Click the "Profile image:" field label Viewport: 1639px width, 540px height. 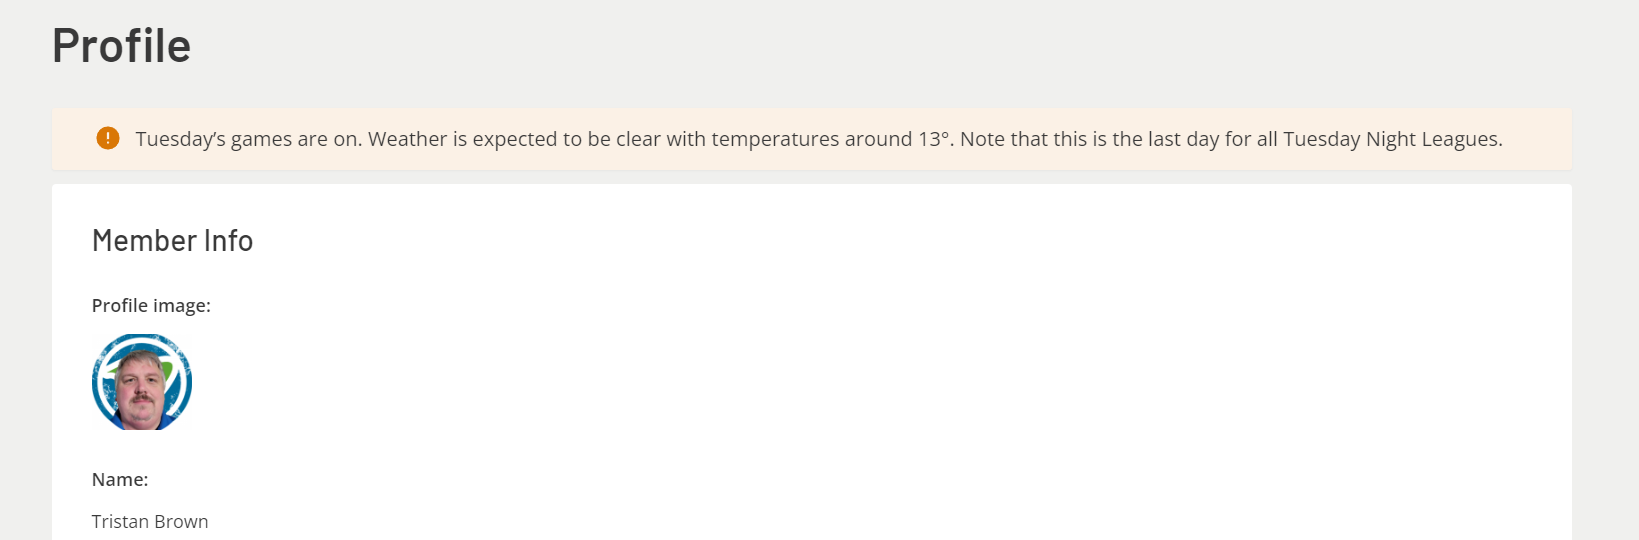click(151, 306)
